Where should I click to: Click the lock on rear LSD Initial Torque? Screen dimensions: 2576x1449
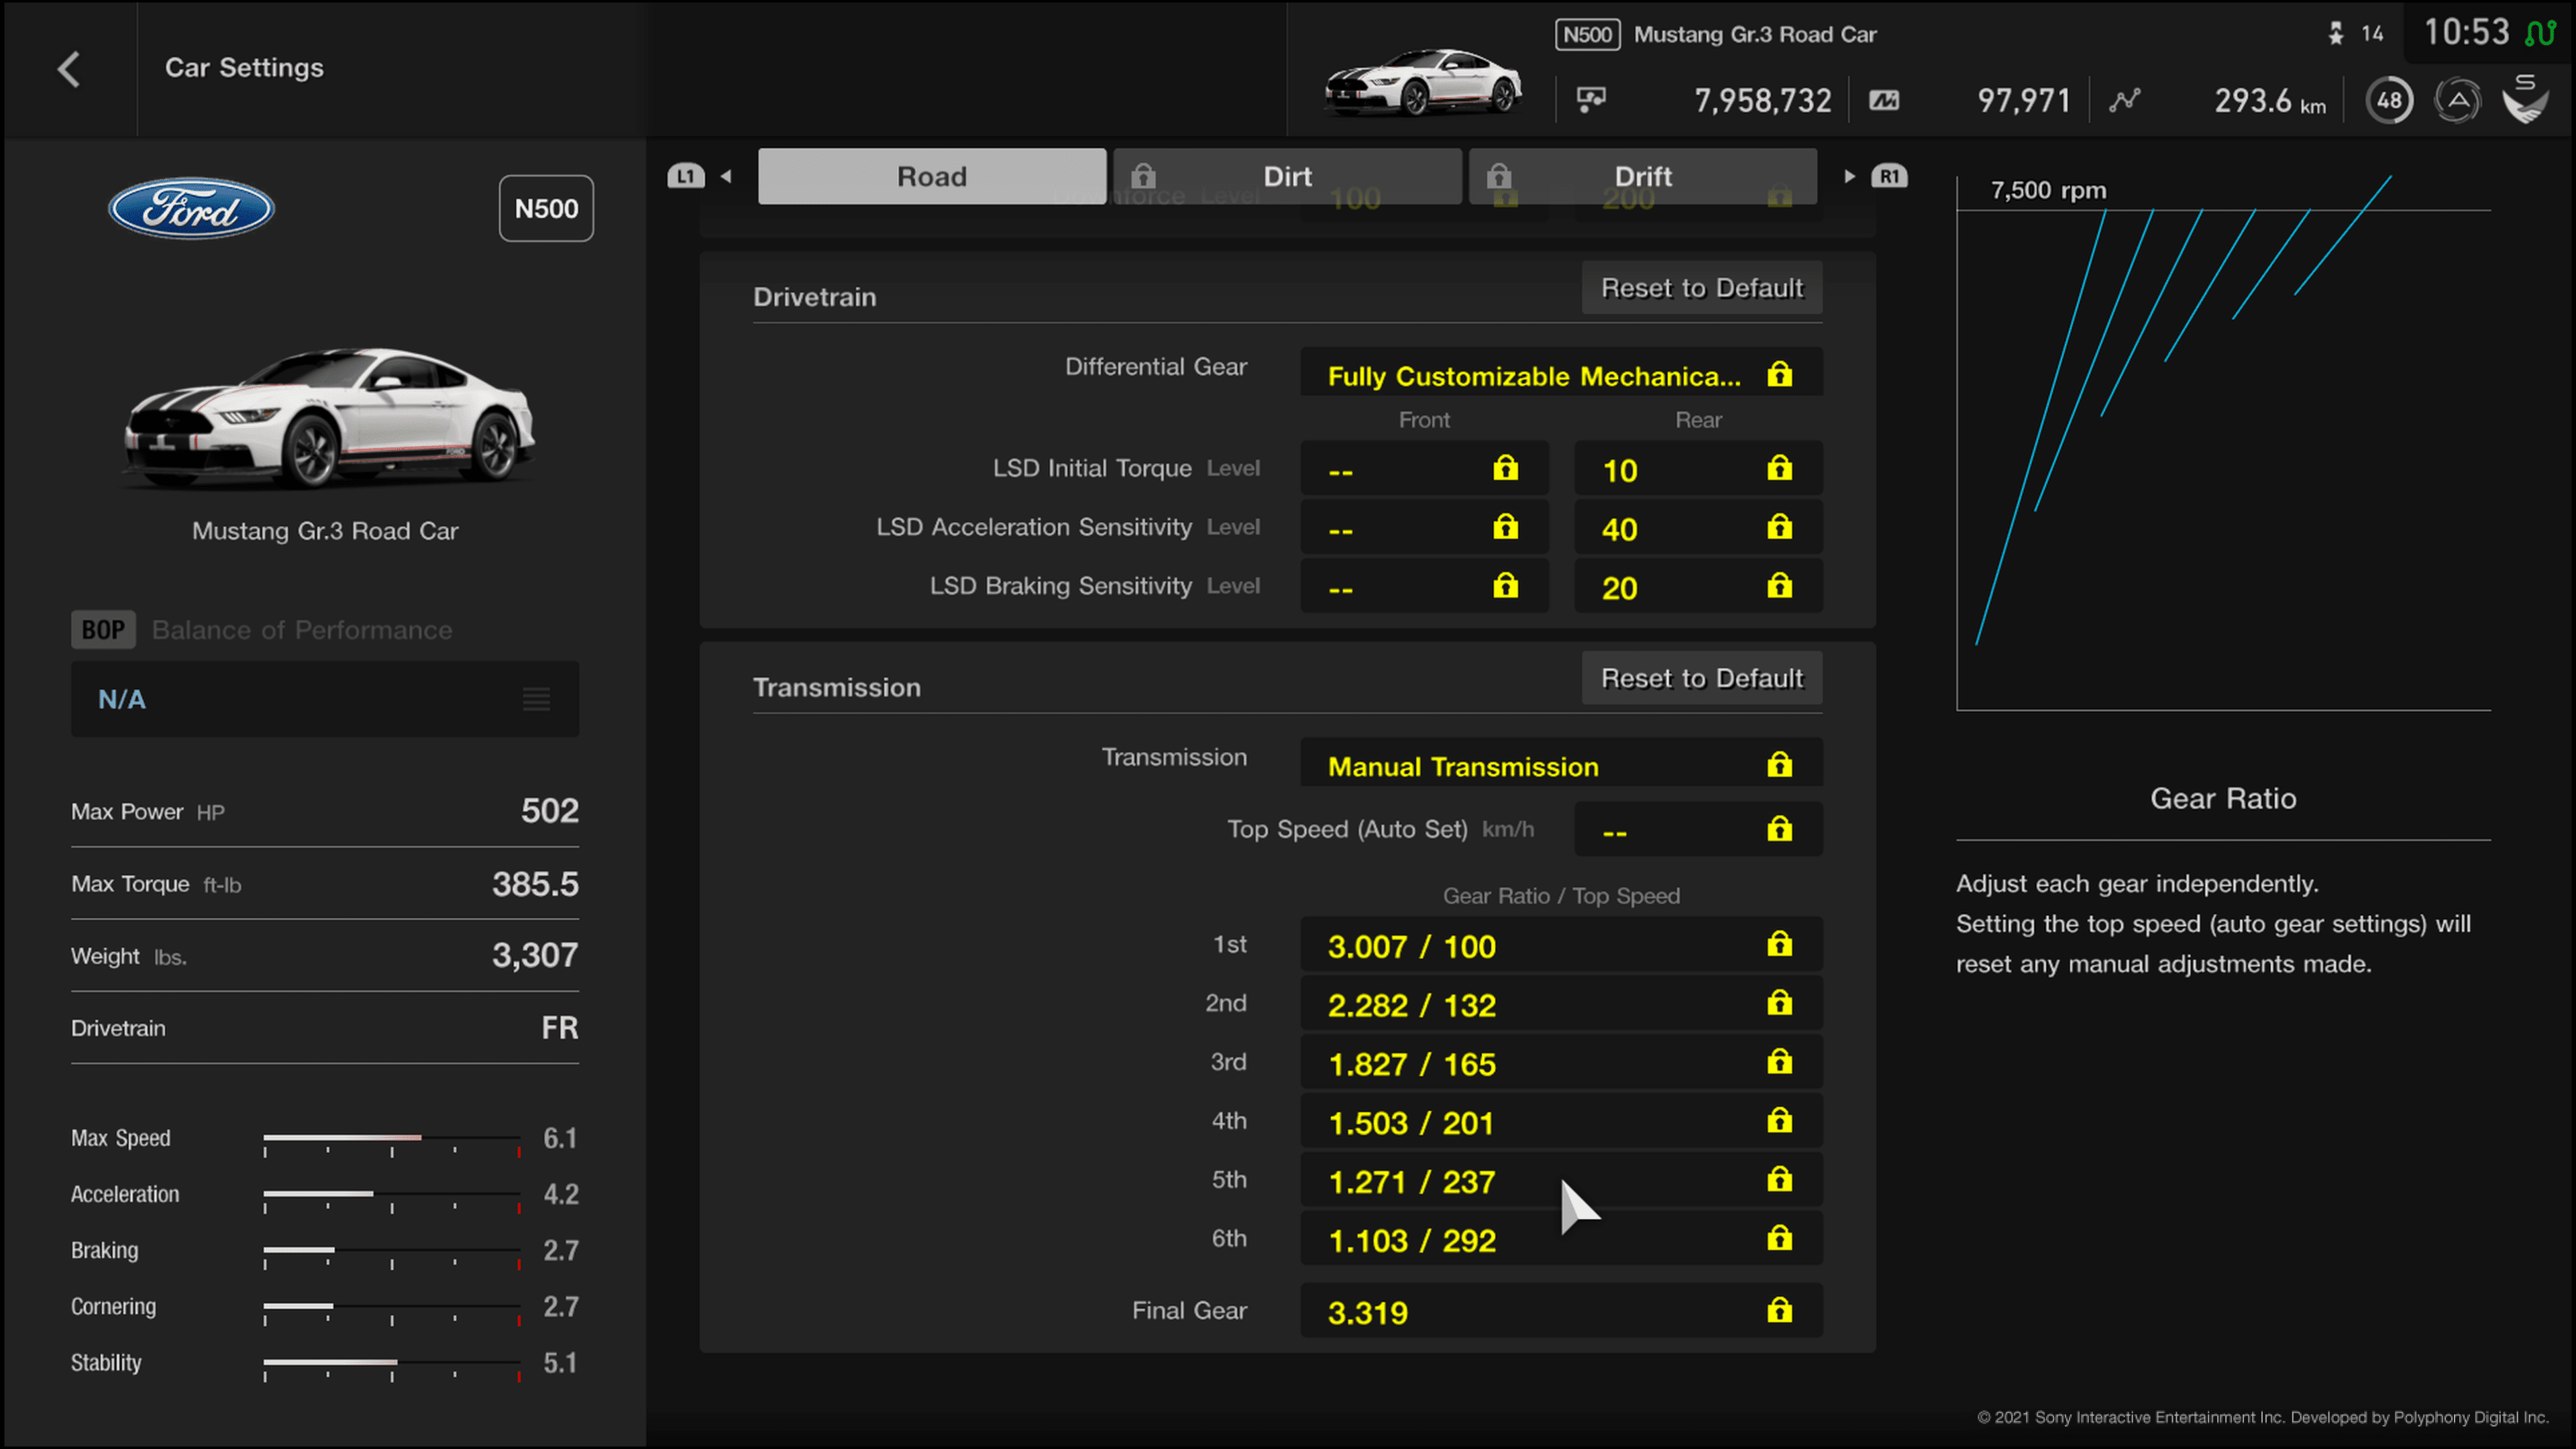1779,468
